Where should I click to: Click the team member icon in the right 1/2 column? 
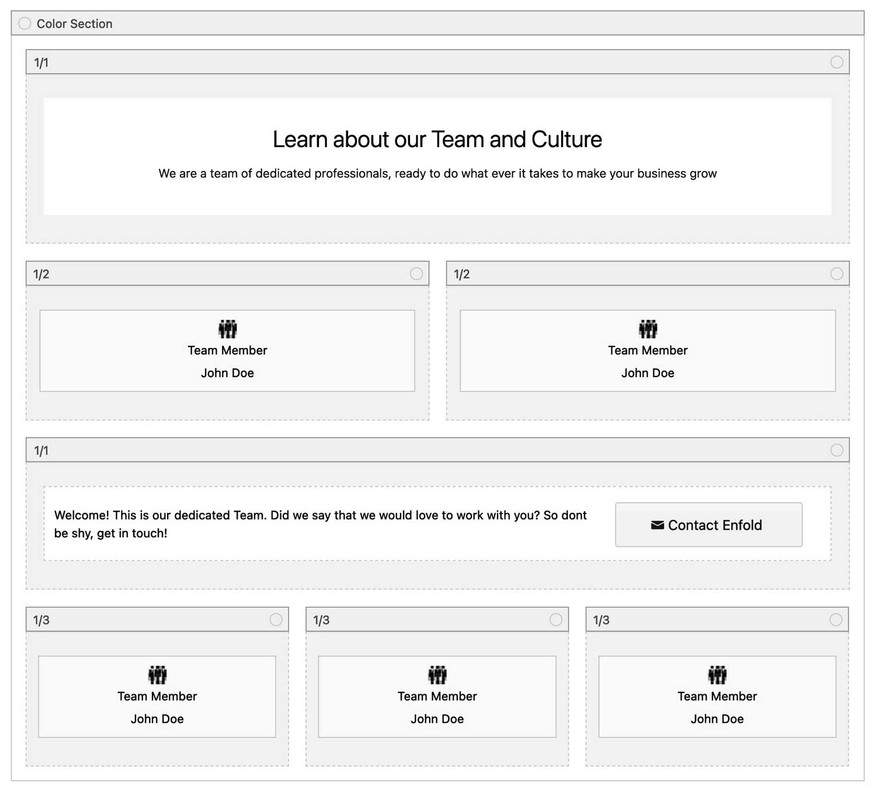tap(648, 329)
